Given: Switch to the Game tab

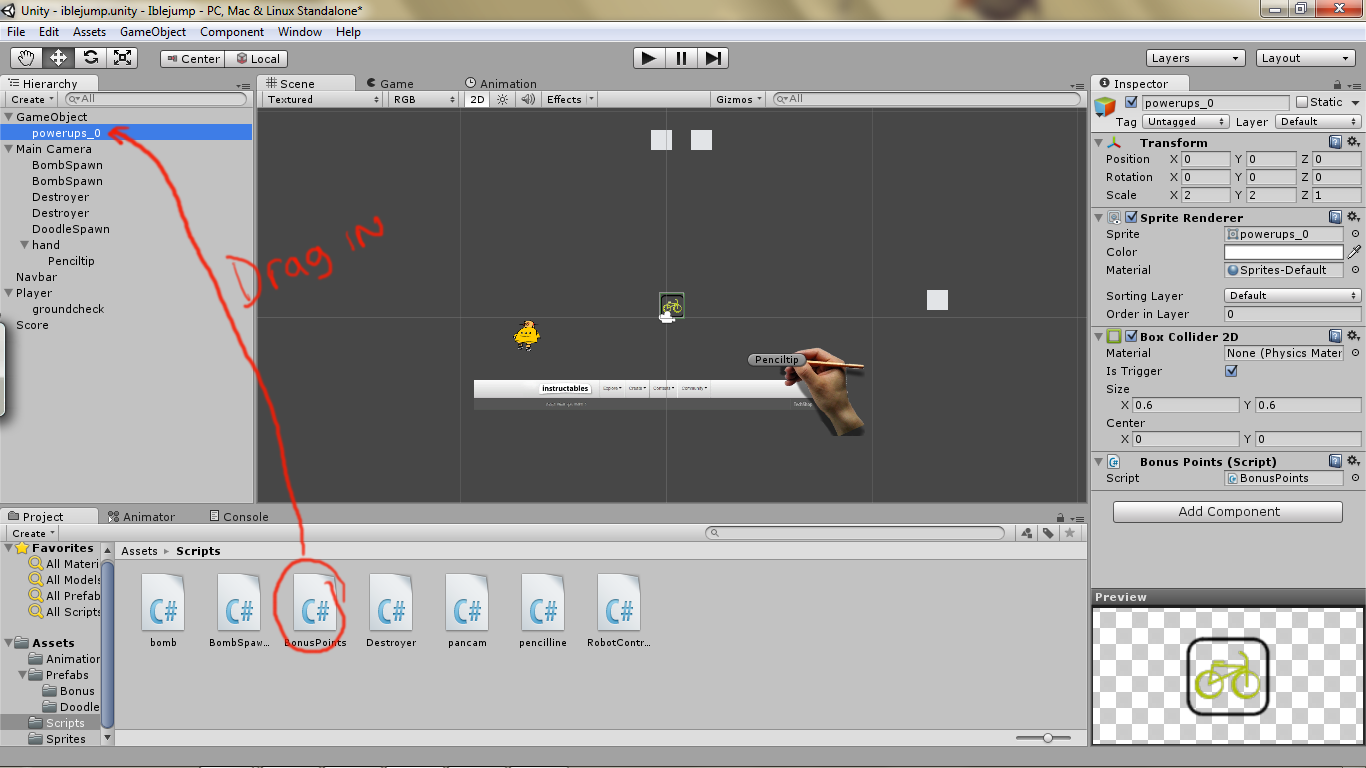Looking at the screenshot, I should pyautogui.click(x=389, y=84).
